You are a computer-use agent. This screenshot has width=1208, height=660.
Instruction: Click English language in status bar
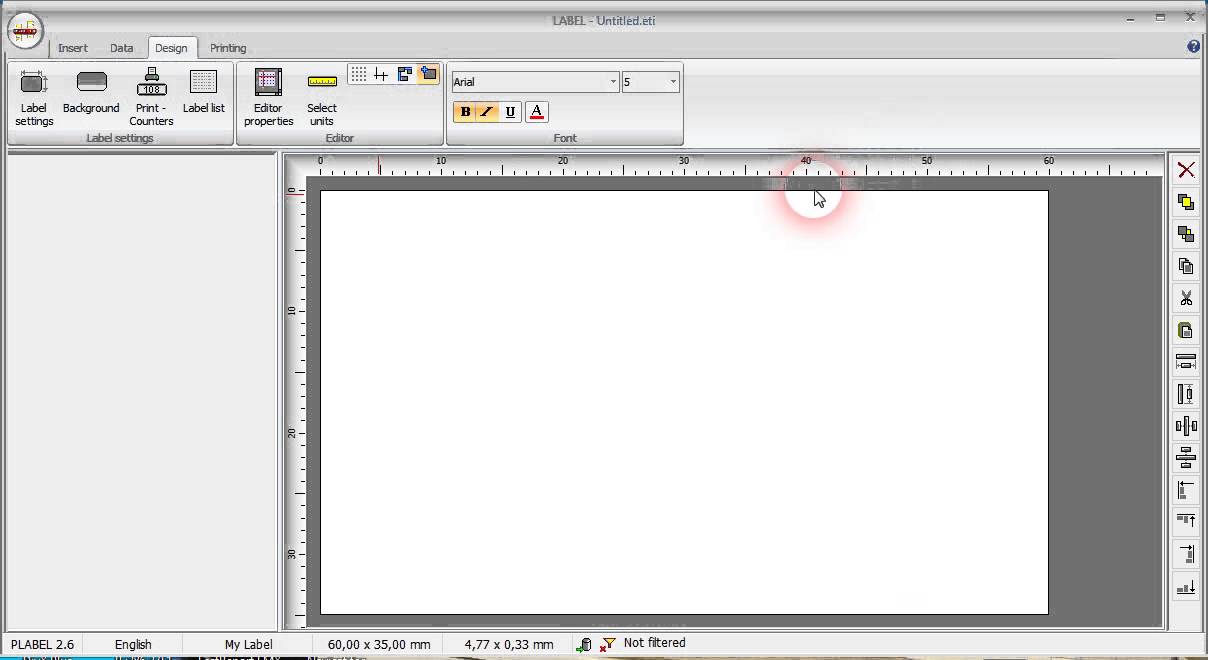pyautogui.click(x=133, y=645)
